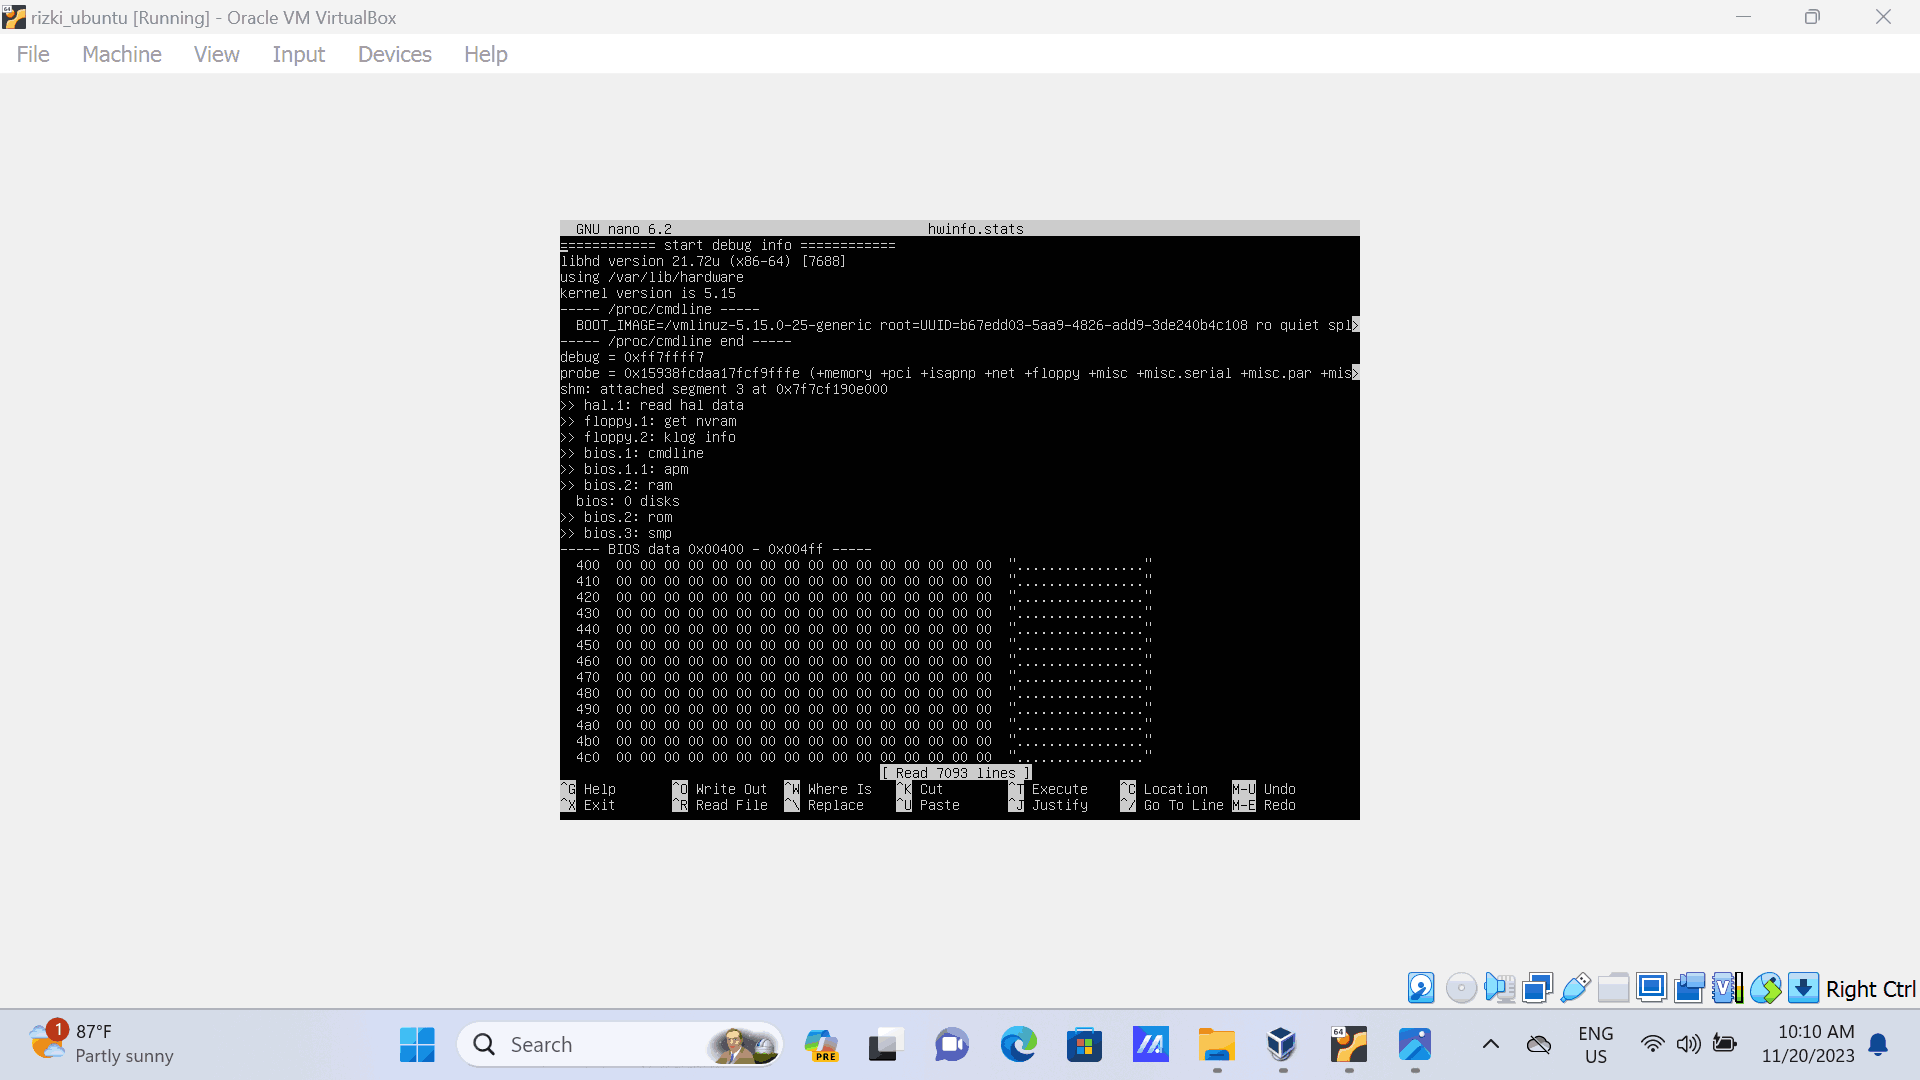Open the Machine menu

click(122, 54)
